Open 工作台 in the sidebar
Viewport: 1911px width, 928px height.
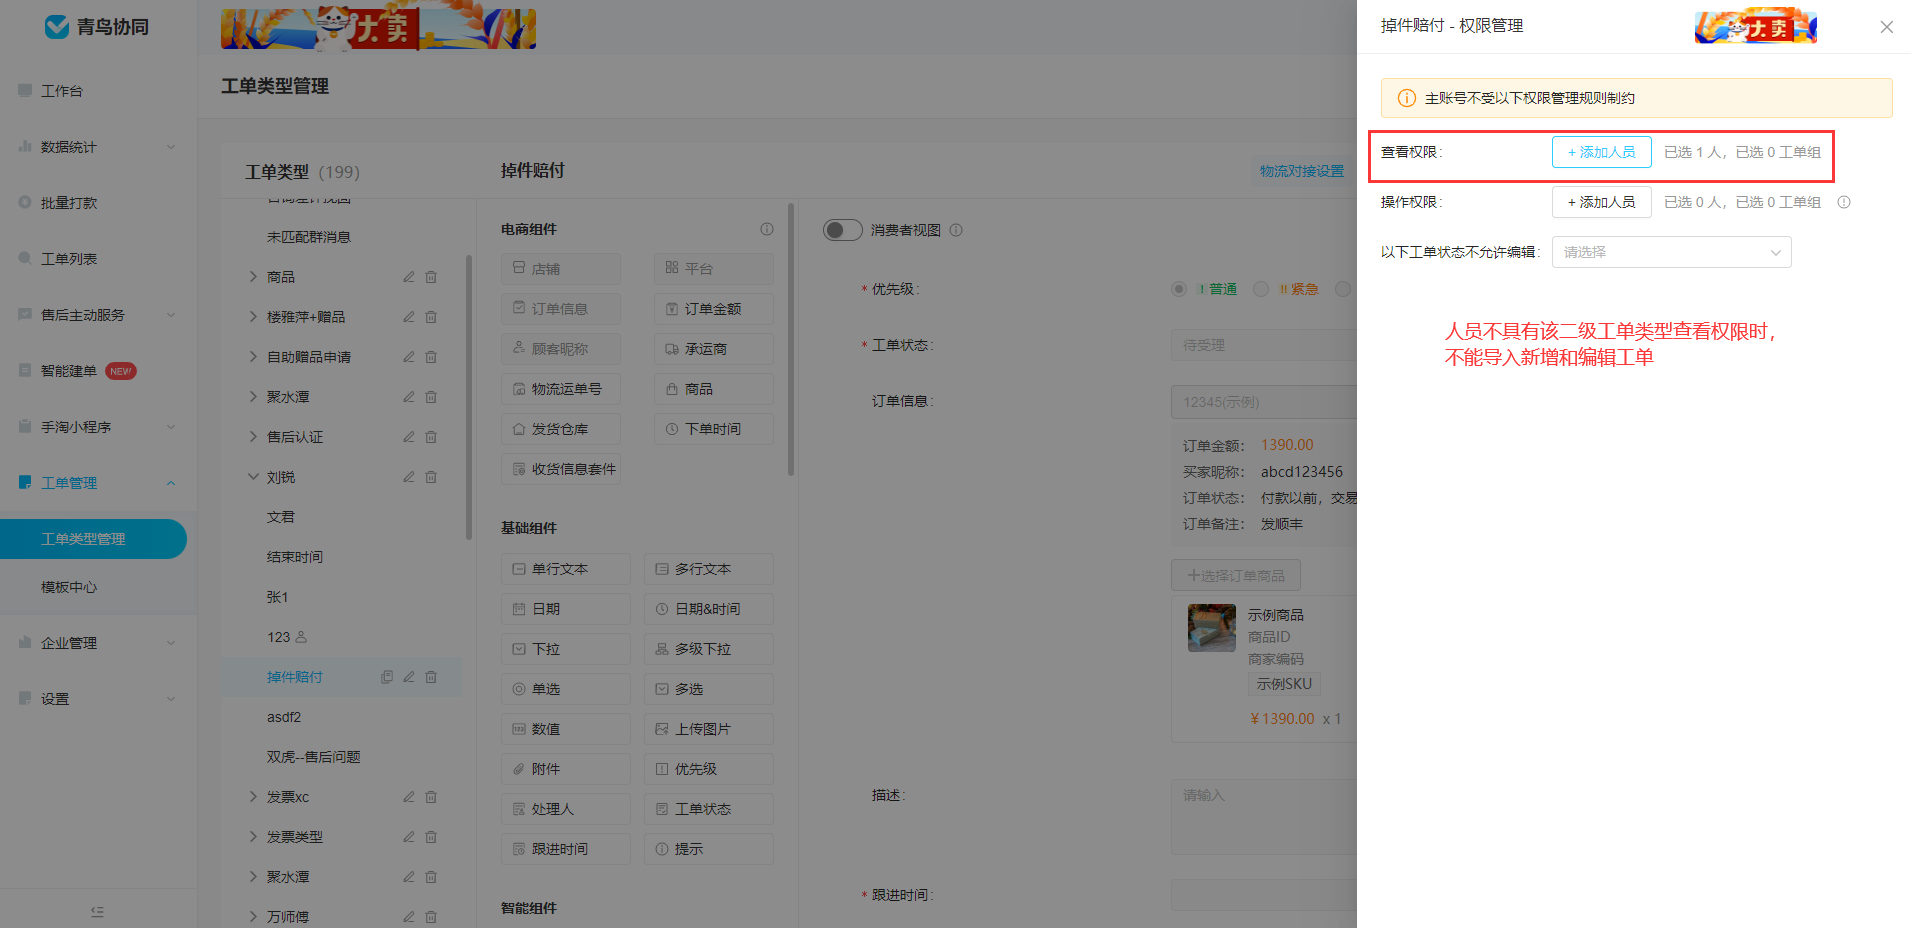62,91
